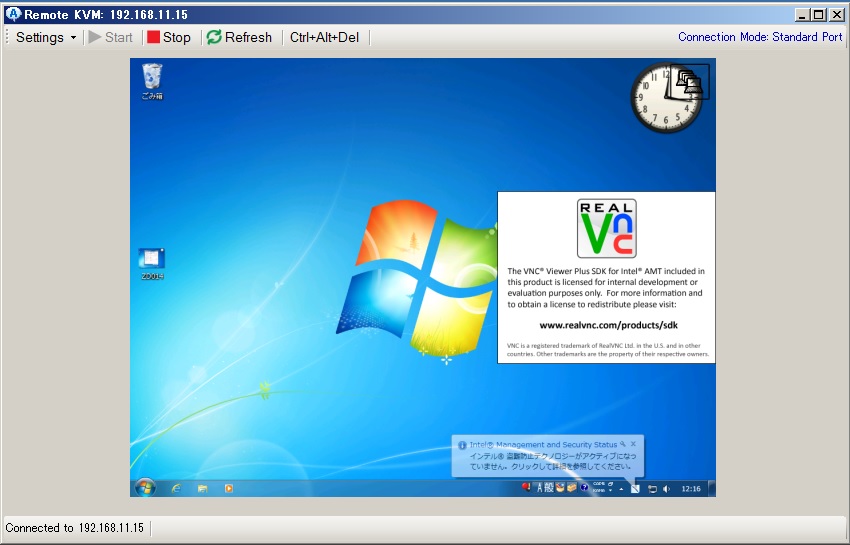Refresh the remote screen
Viewport: 850px width, 545px height.
click(239, 37)
